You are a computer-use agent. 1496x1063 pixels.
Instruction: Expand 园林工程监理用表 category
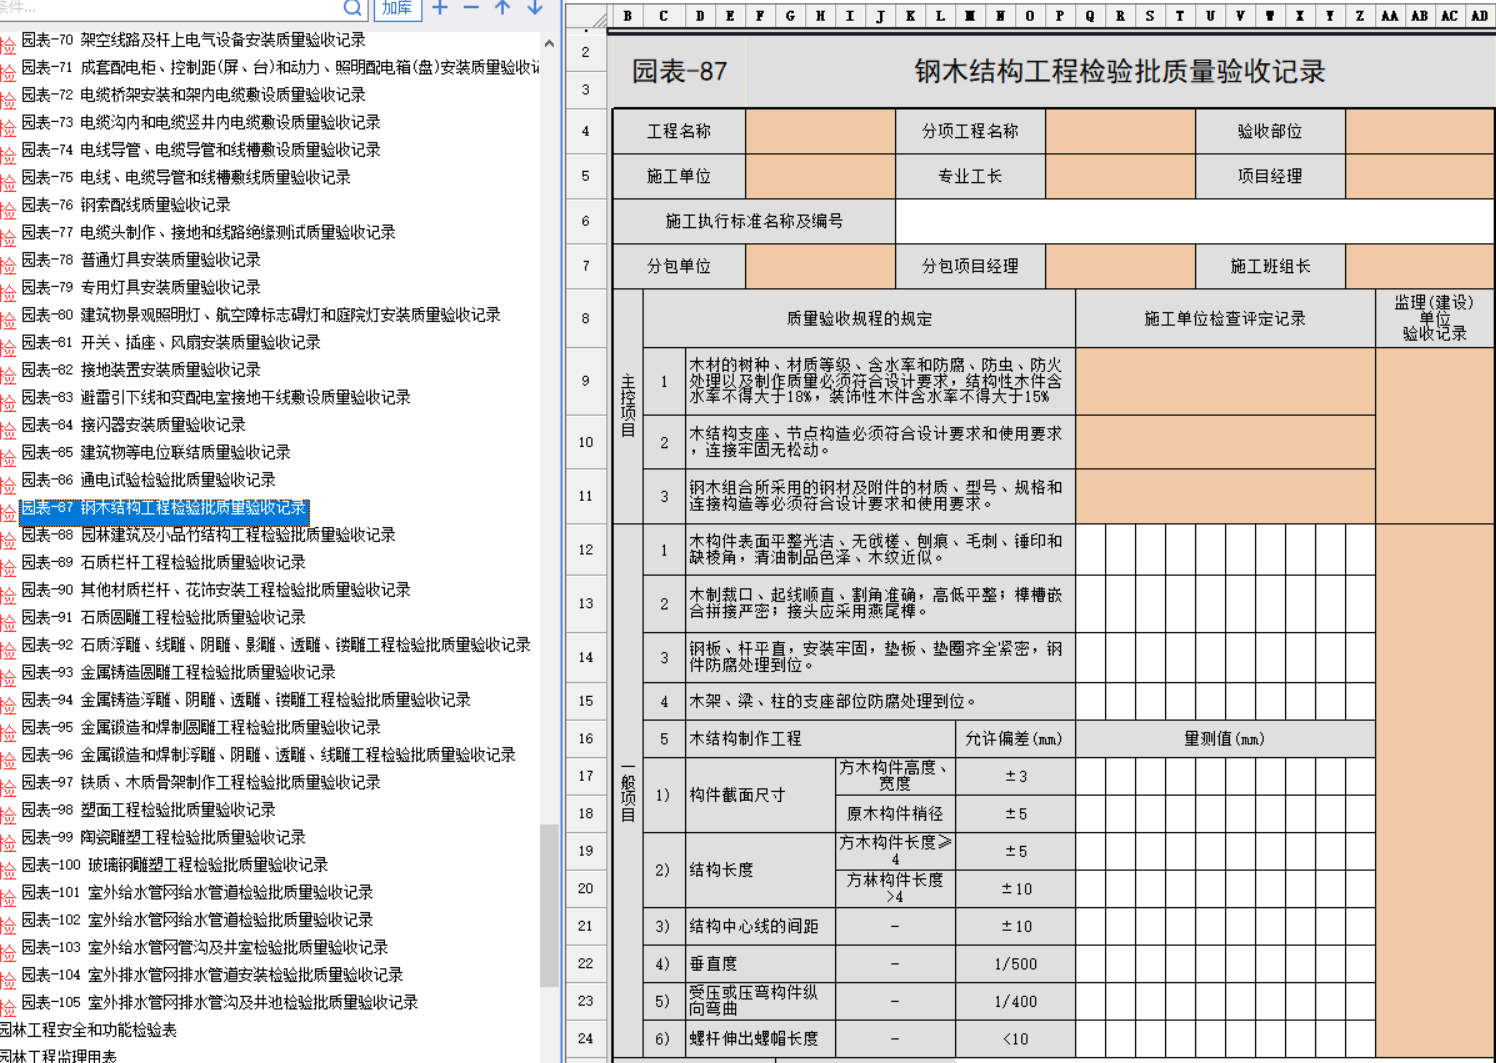pyautogui.click(x=58, y=1056)
